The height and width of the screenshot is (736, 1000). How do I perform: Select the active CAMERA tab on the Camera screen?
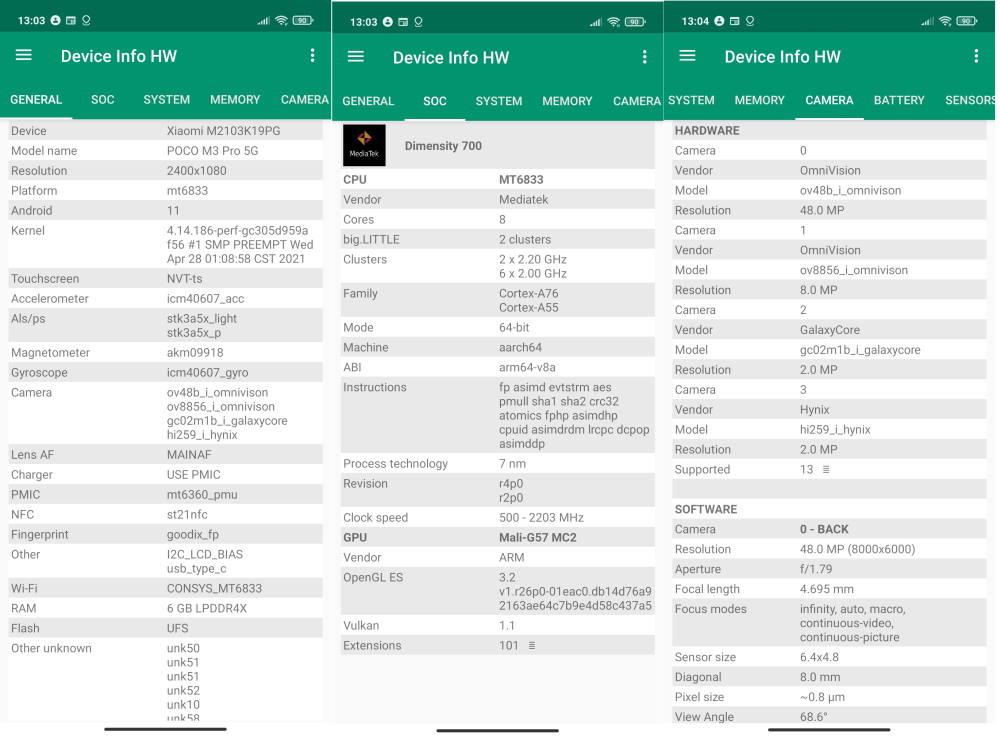[829, 100]
